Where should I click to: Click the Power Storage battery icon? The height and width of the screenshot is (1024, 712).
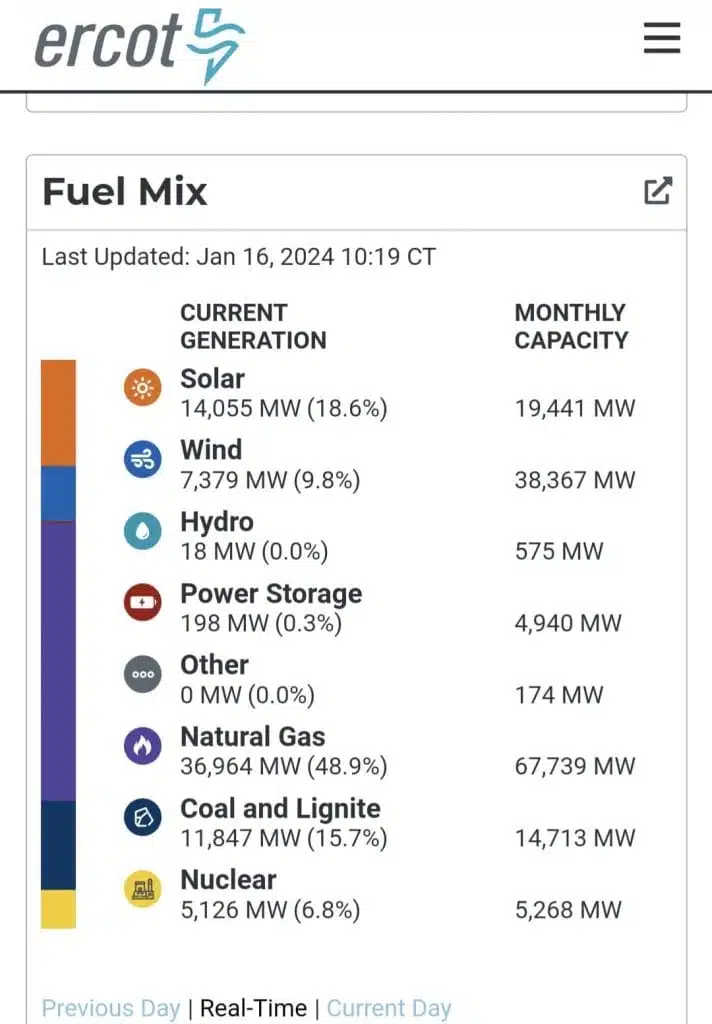(x=143, y=603)
